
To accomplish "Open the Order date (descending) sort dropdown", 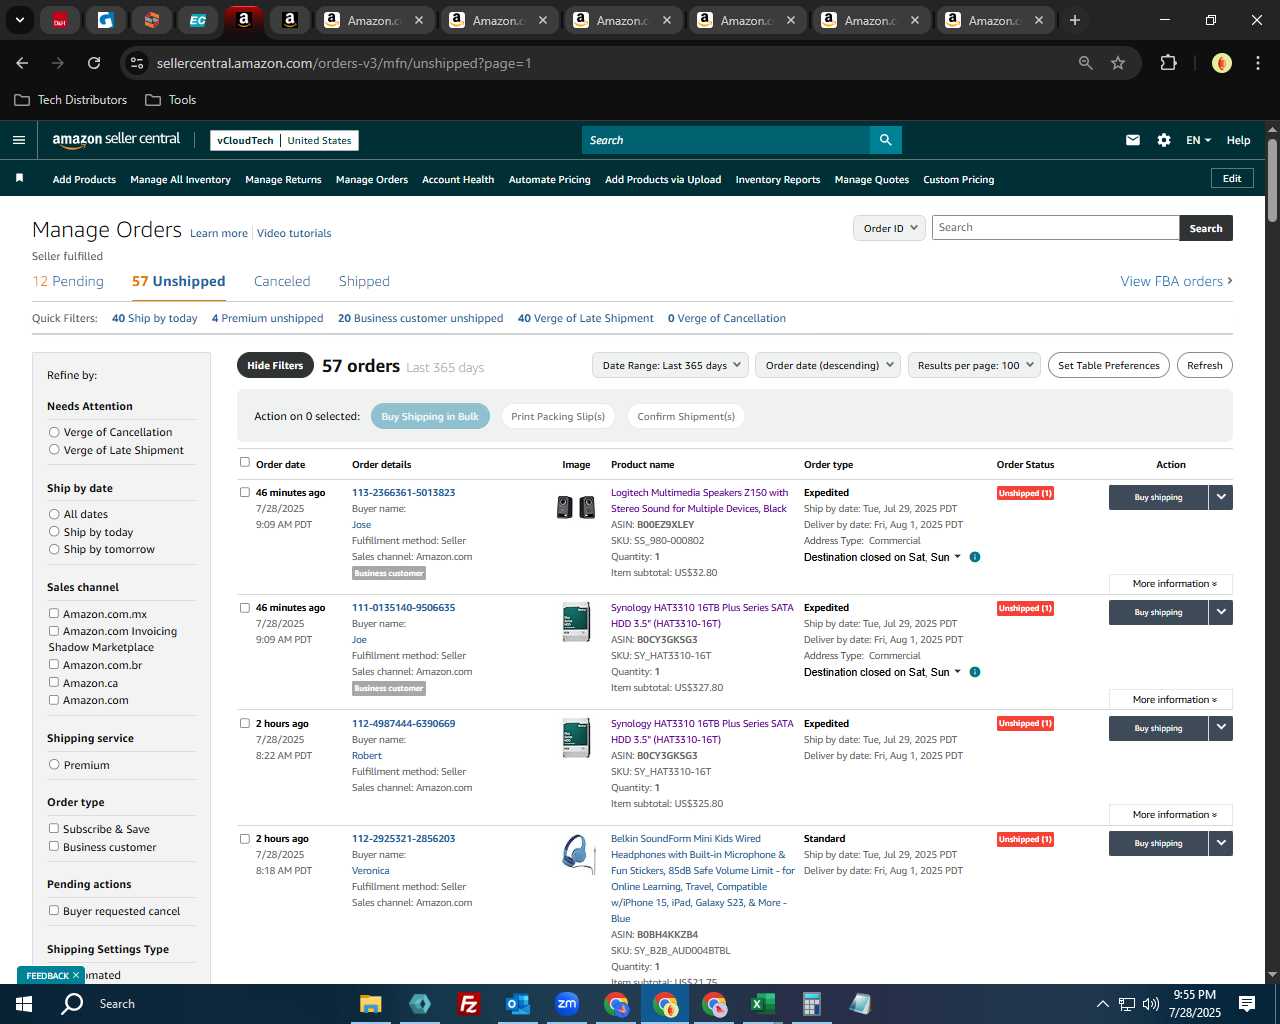I will click(828, 365).
